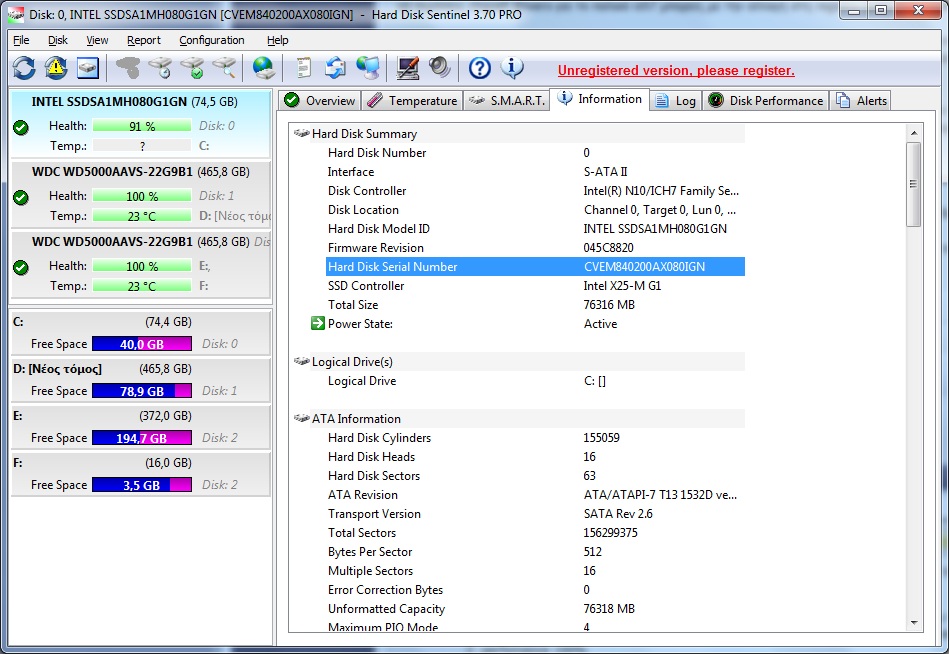949x654 pixels.
Task: Click the Transport Version row
Action: coord(535,514)
